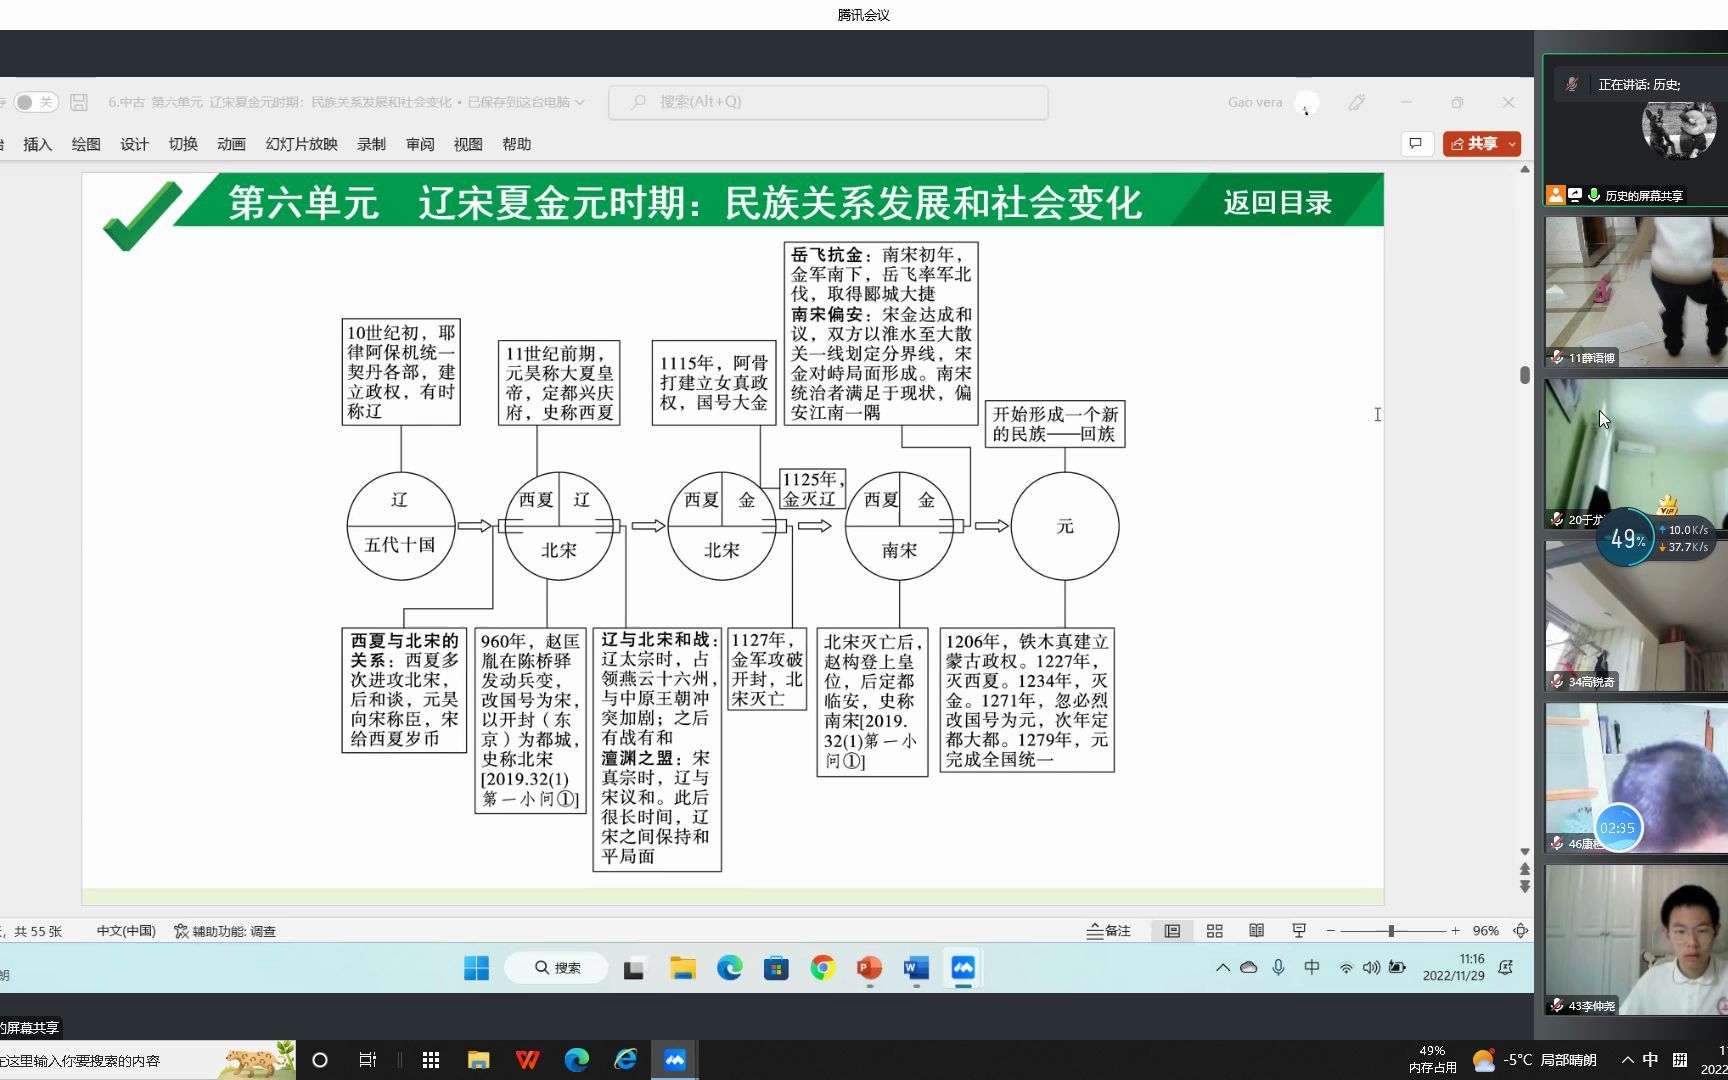This screenshot has width=1728, height=1080.
Task: Open the Gao vera account avatar
Action: [1306, 102]
